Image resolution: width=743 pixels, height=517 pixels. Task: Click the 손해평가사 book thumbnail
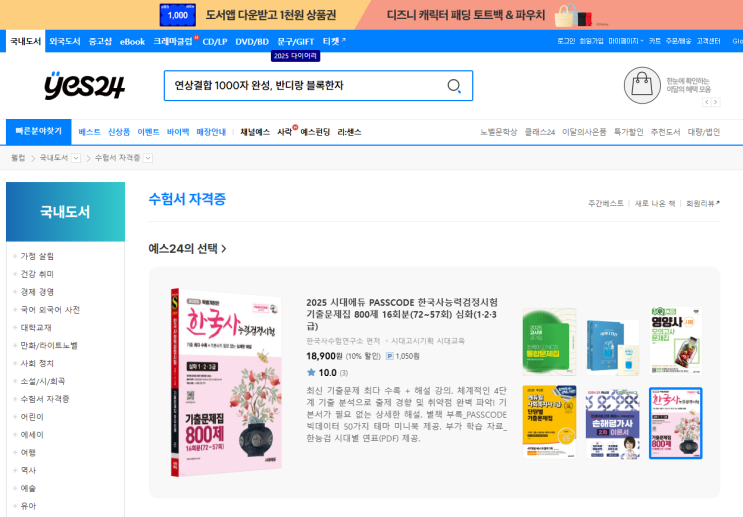(x=613, y=424)
